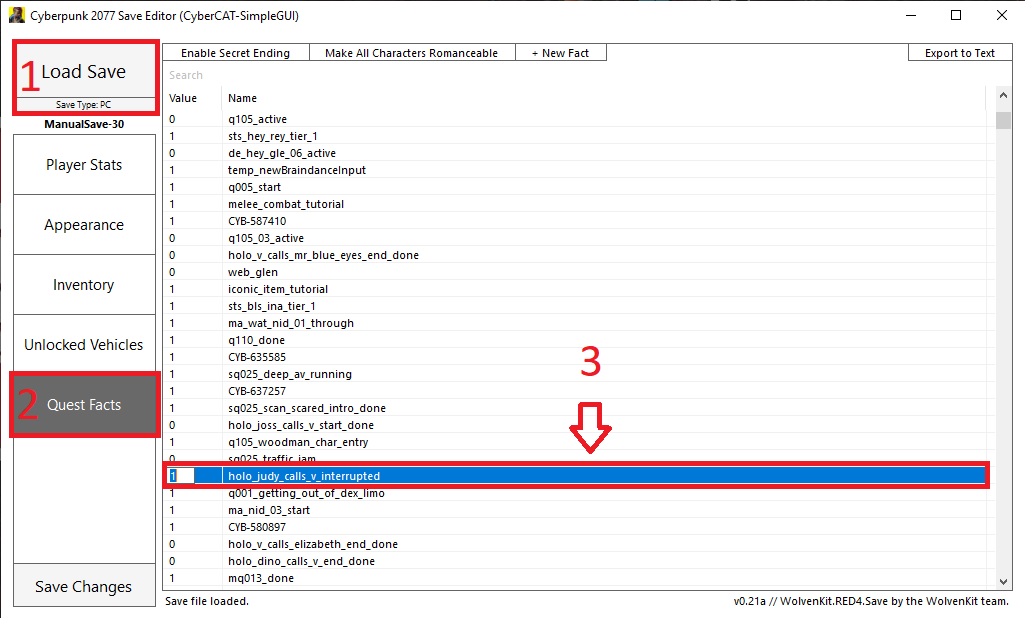Open the Appearance tab
This screenshot has width=1034, height=638.
[x=84, y=225]
